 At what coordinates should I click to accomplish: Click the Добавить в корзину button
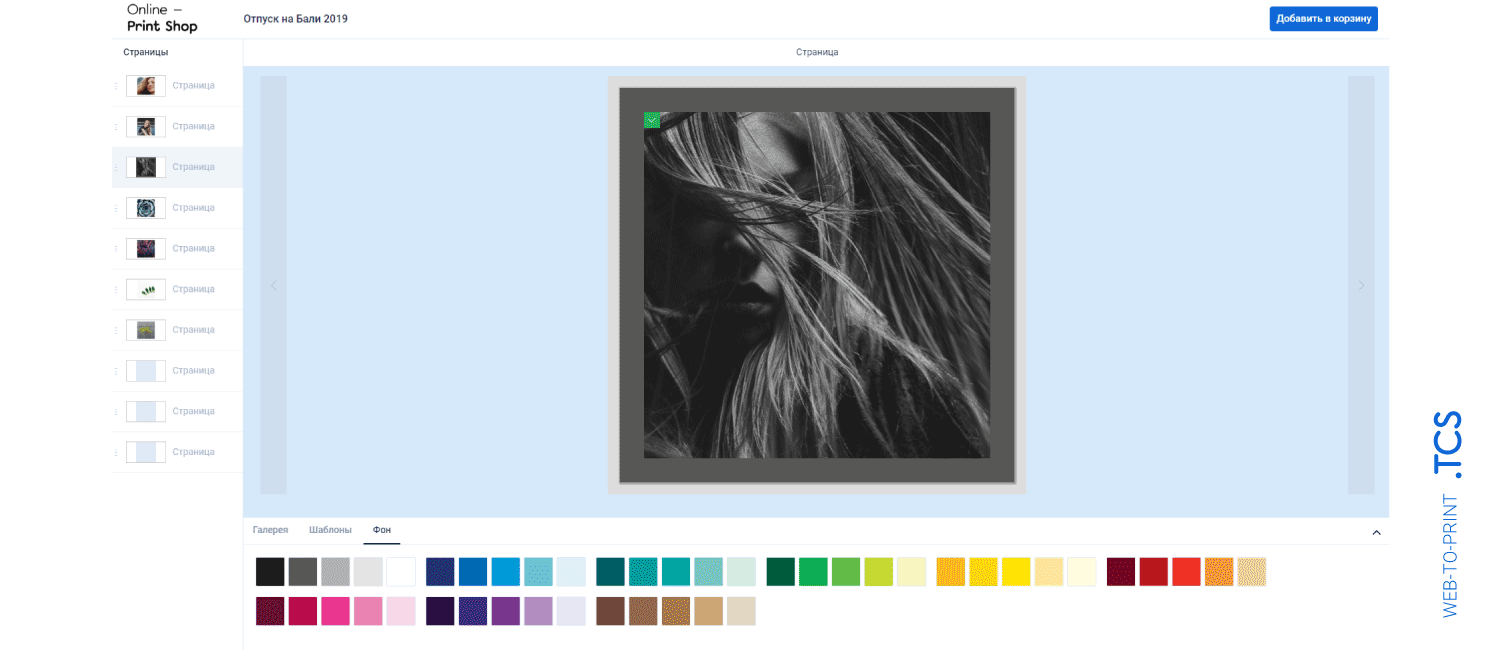(x=1323, y=19)
